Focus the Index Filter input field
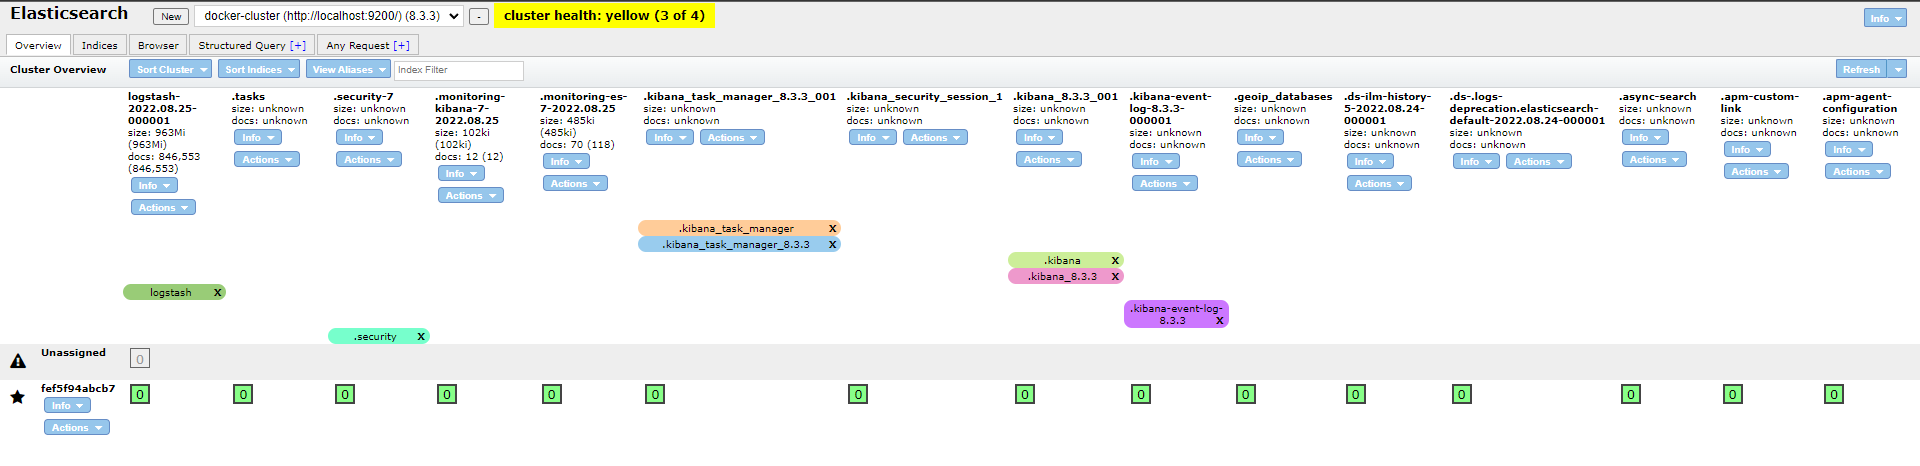 point(459,70)
